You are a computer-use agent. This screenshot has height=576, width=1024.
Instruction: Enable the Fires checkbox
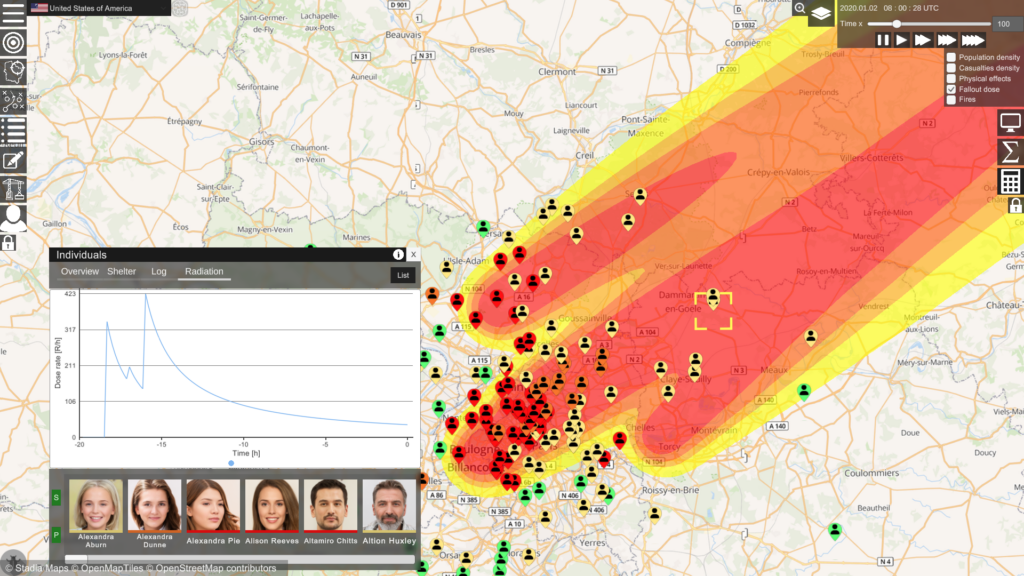click(x=951, y=100)
